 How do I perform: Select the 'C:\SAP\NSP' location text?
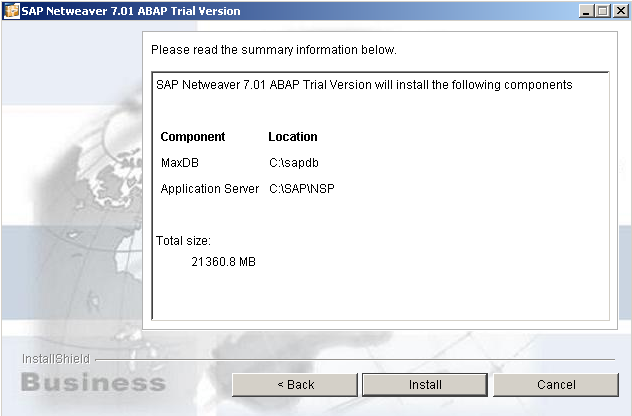point(302,189)
